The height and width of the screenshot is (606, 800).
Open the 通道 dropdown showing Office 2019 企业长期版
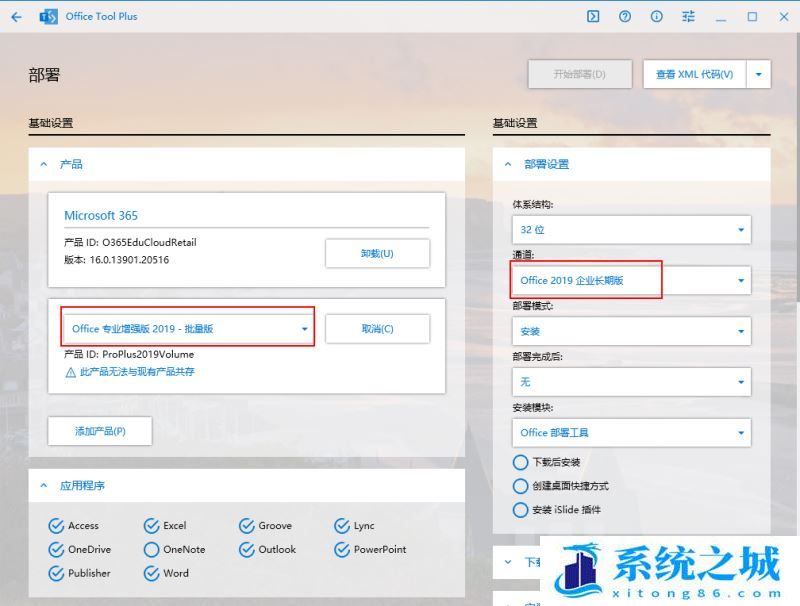(632, 280)
